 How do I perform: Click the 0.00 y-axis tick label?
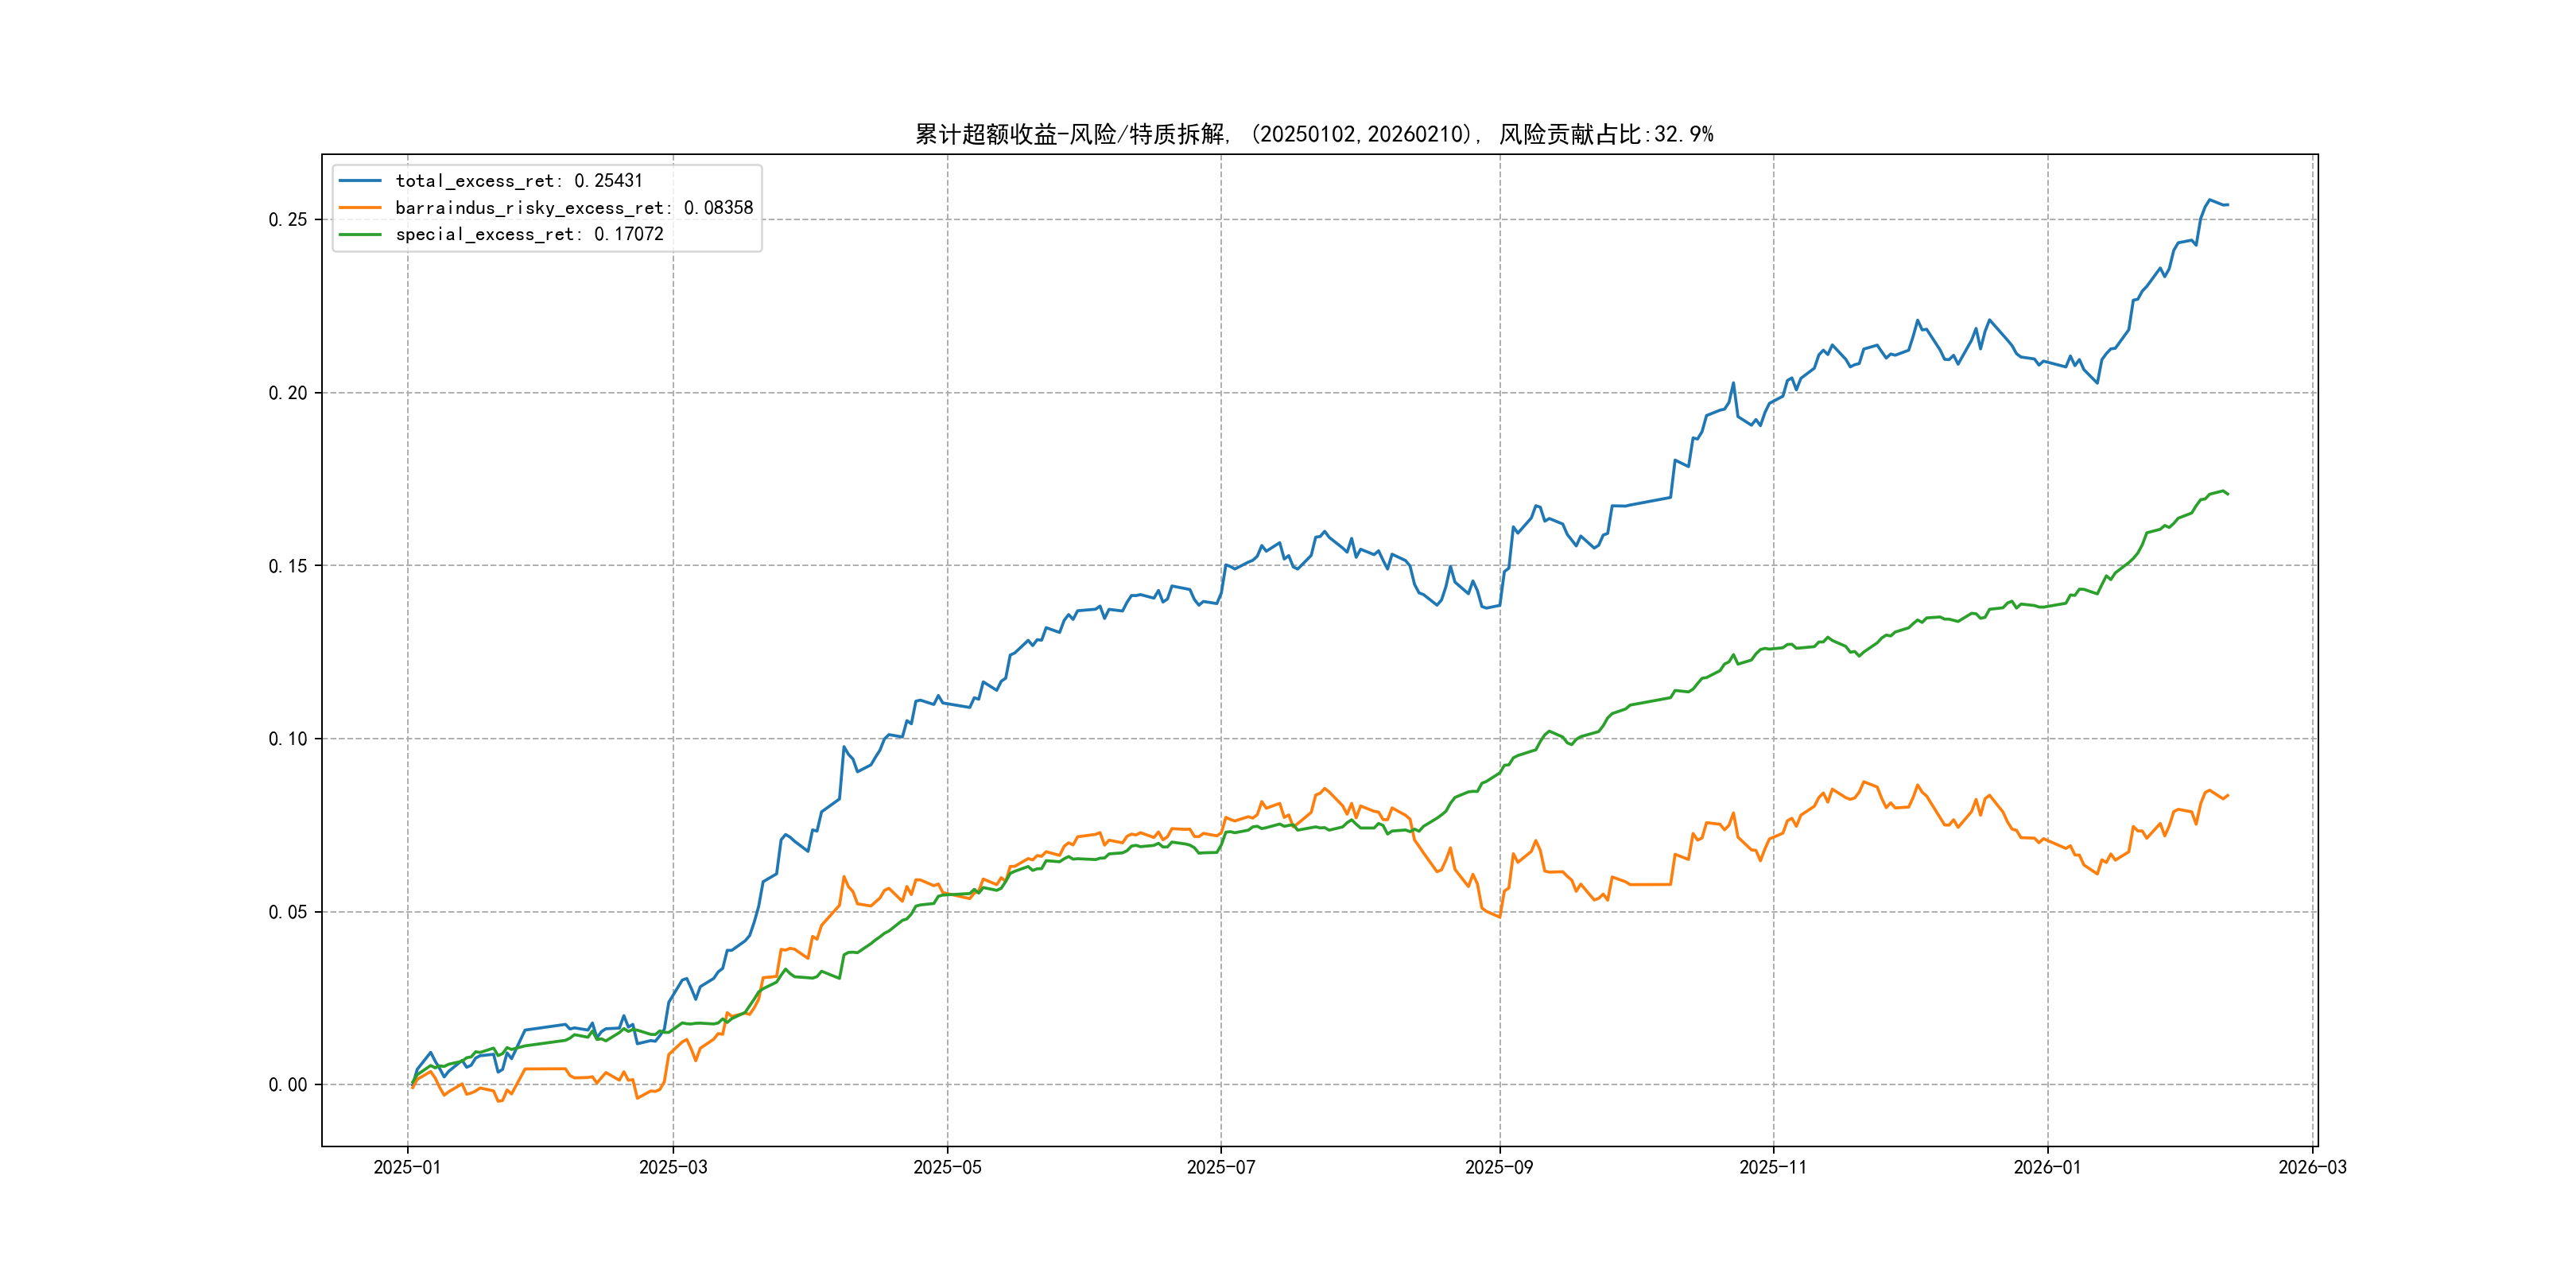(x=288, y=1085)
